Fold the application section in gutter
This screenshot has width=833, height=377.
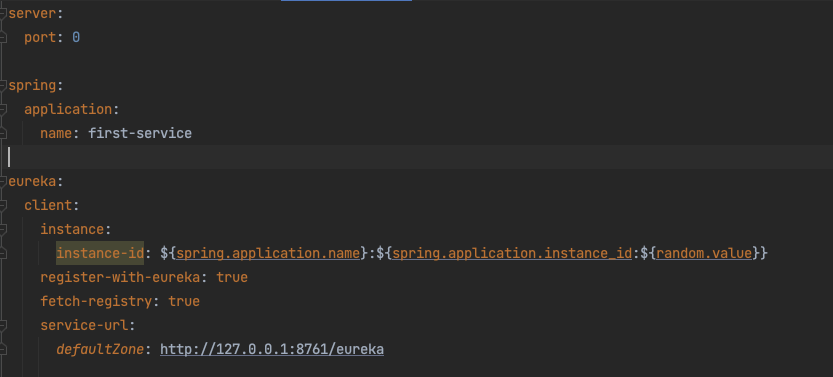[x=3, y=109]
